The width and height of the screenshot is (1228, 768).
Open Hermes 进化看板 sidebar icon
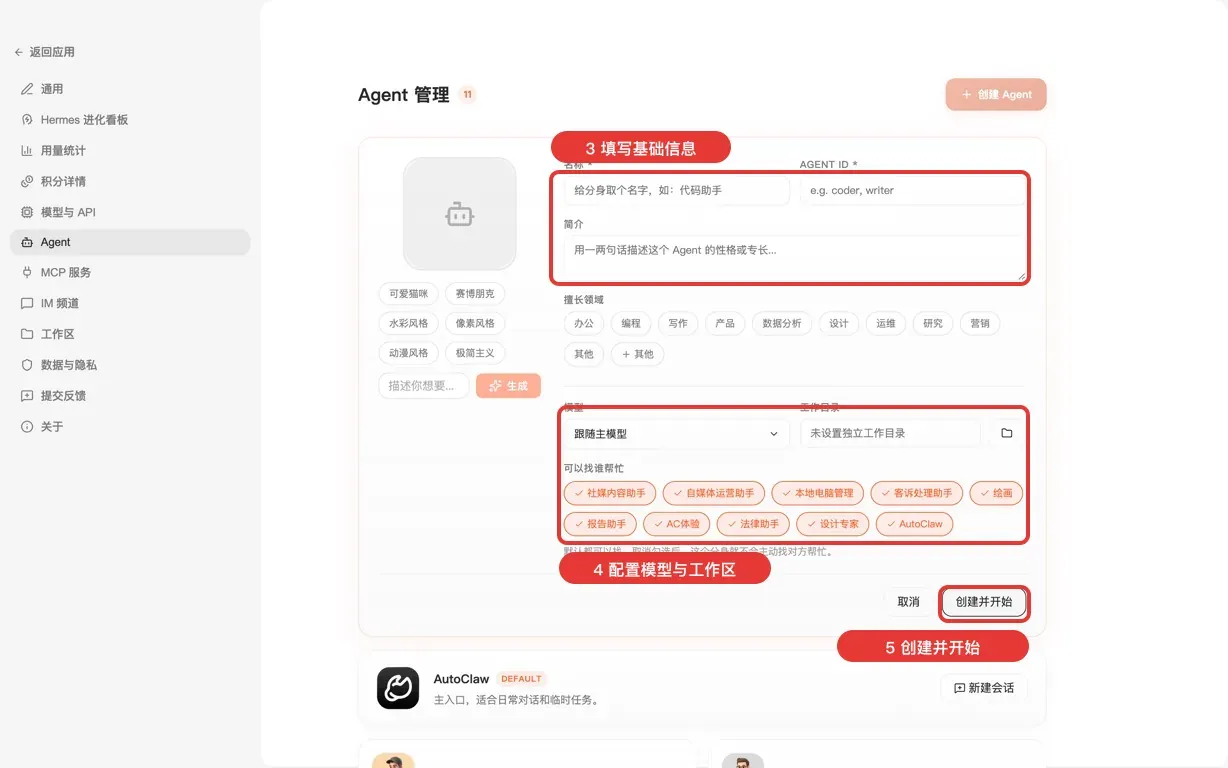pos(27,120)
